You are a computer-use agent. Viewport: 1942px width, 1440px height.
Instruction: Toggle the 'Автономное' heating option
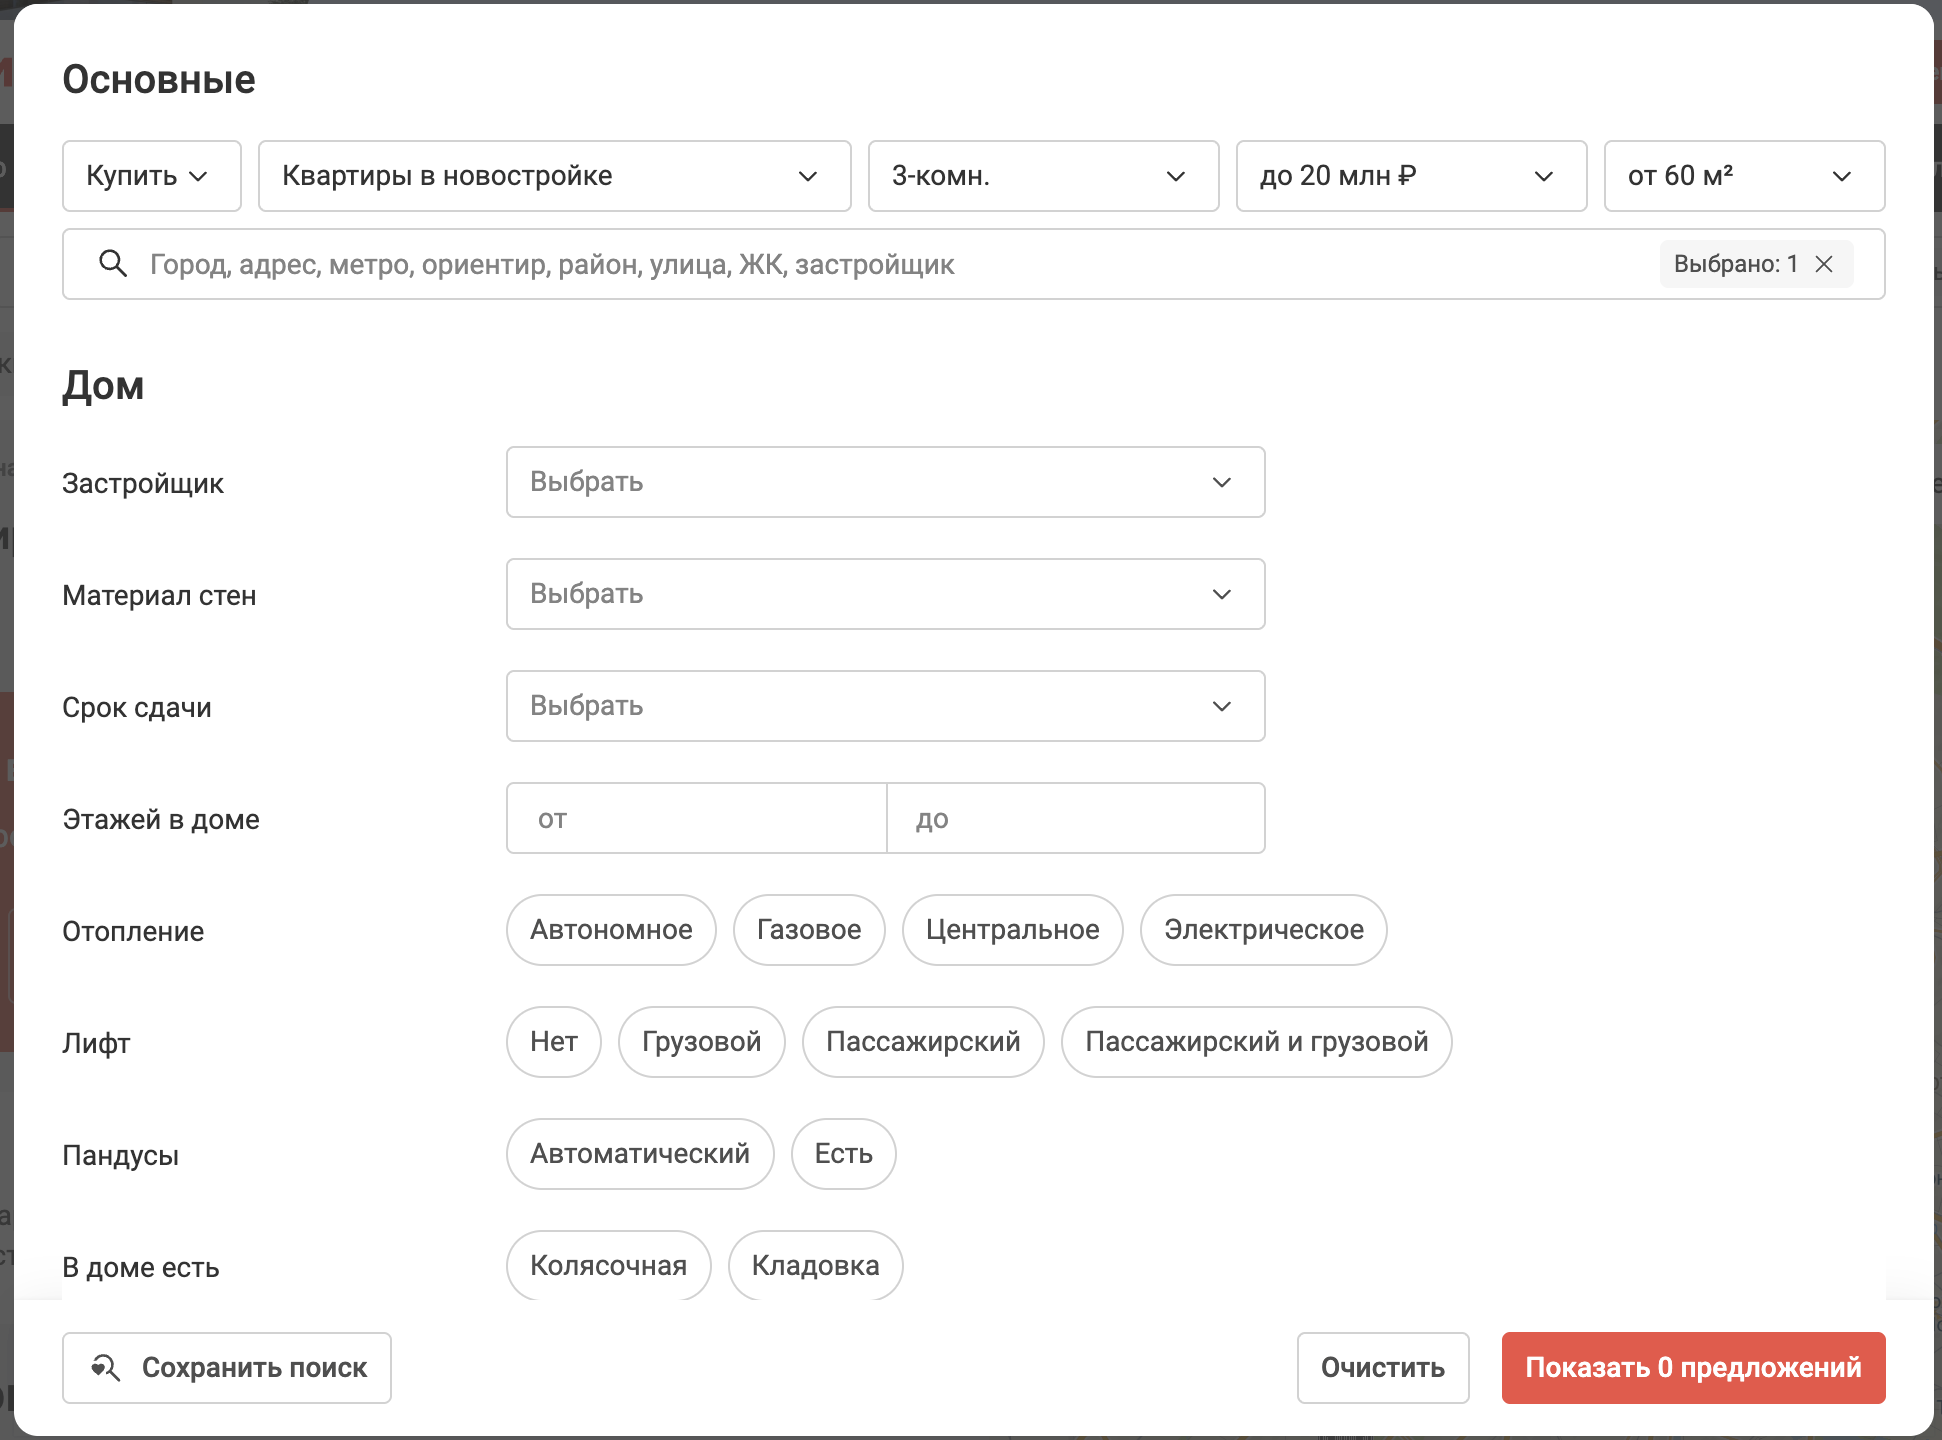pyautogui.click(x=611, y=930)
